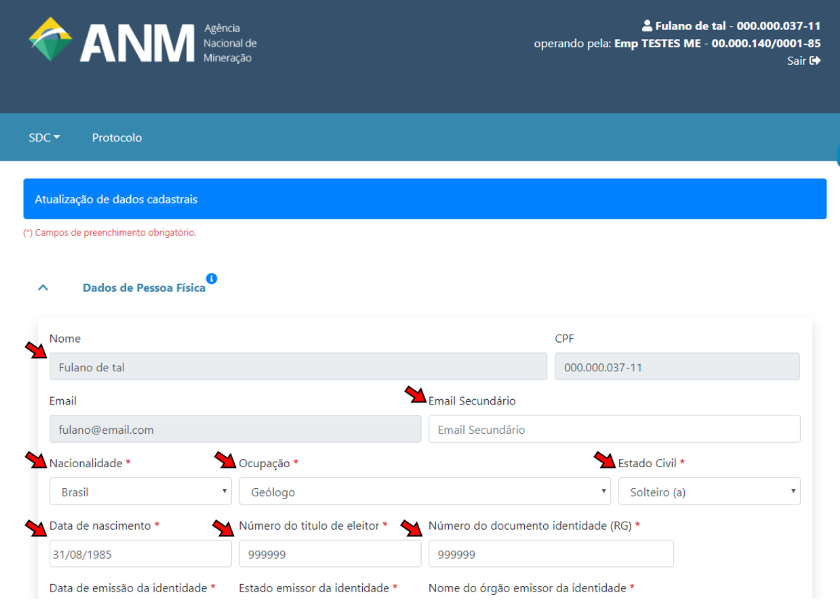Focus the Número do titulo de eleitor field

click(329, 554)
